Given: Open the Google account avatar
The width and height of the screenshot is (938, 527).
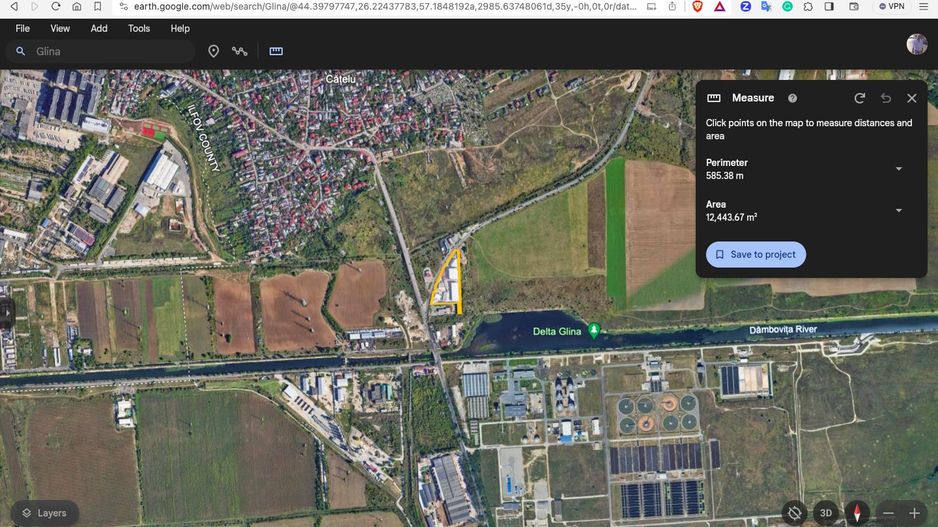Looking at the screenshot, I should [916, 44].
